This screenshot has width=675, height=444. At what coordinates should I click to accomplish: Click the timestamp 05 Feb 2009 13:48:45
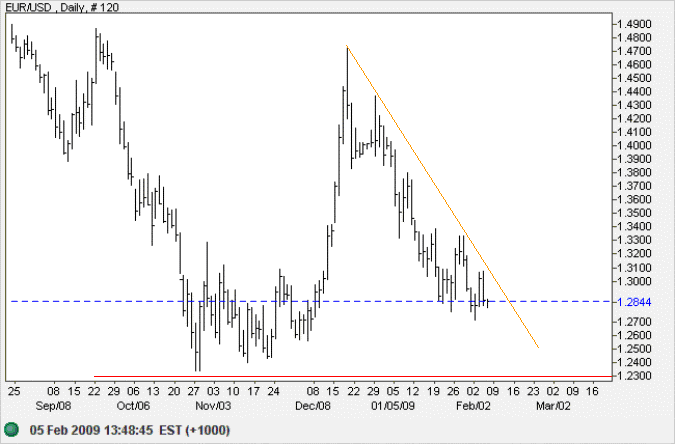[91, 430]
